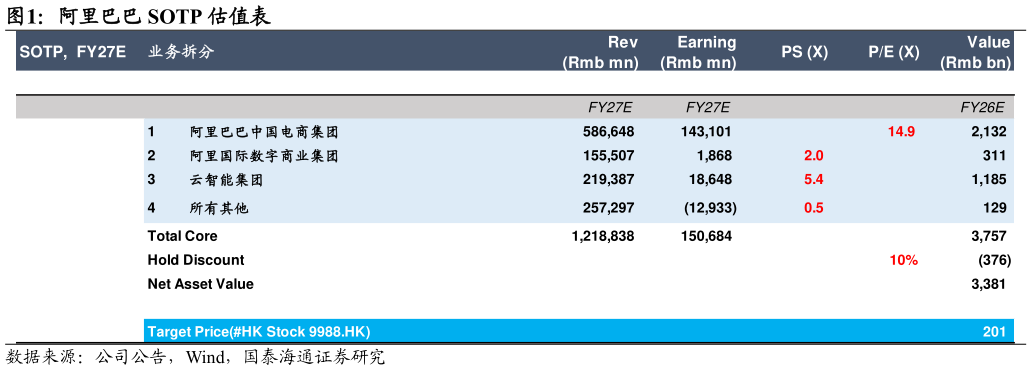
Task: Select row label 云智能集团
Action: click(x=226, y=180)
